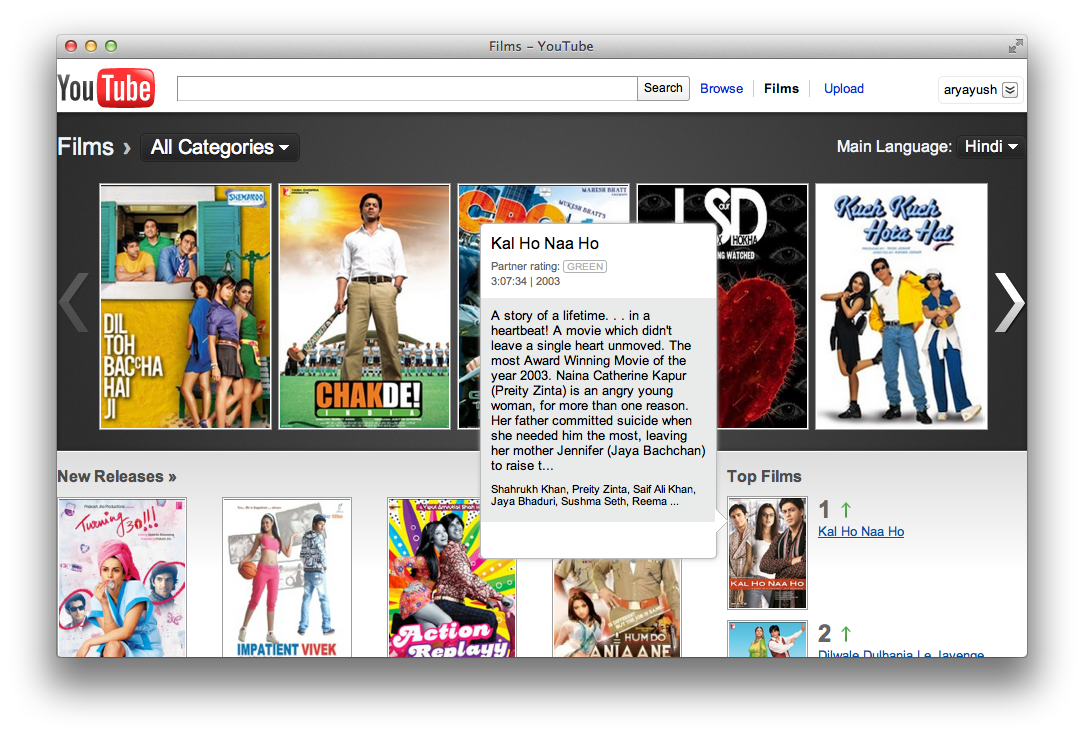
Task: Open the New Releases section link
Action: click(117, 476)
